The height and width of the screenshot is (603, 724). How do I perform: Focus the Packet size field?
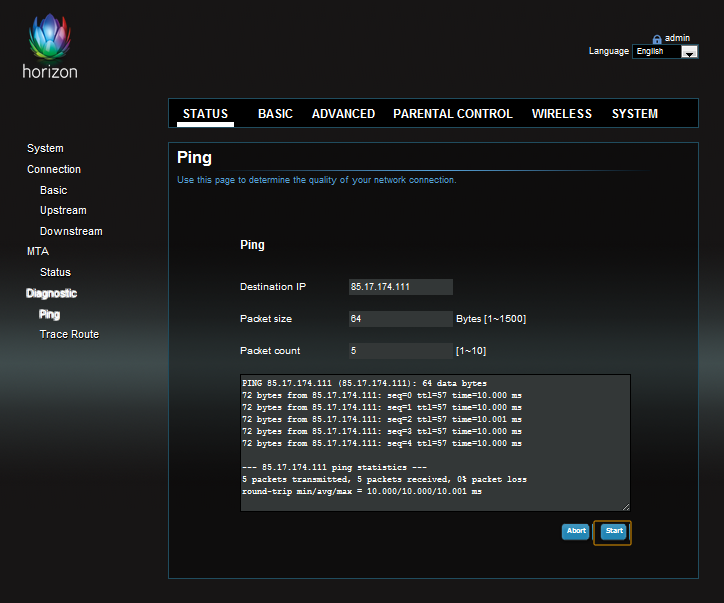point(401,319)
